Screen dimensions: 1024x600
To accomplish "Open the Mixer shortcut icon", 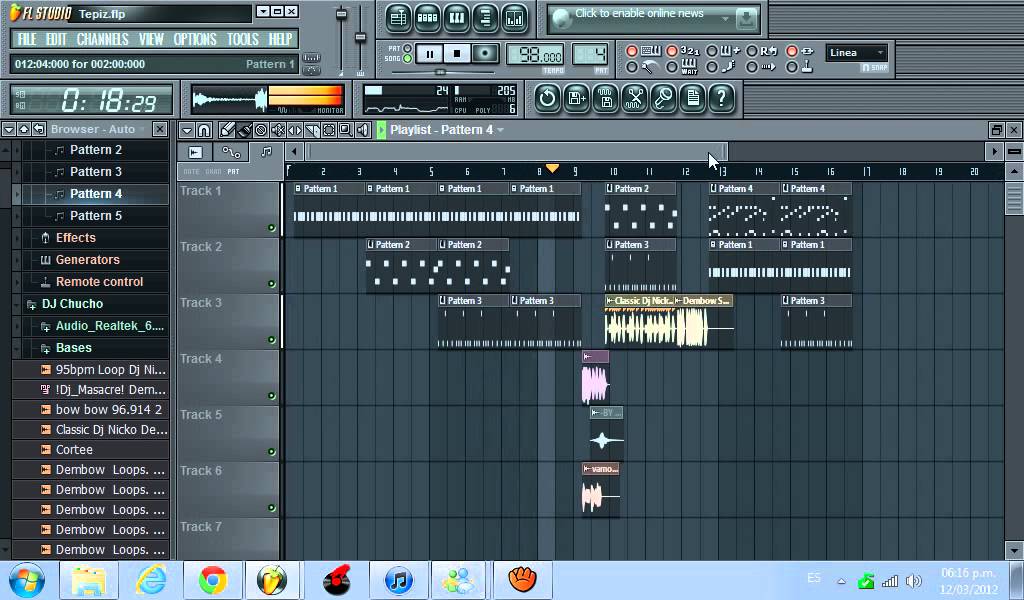I will pyautogui.click(x=515, y=19).
